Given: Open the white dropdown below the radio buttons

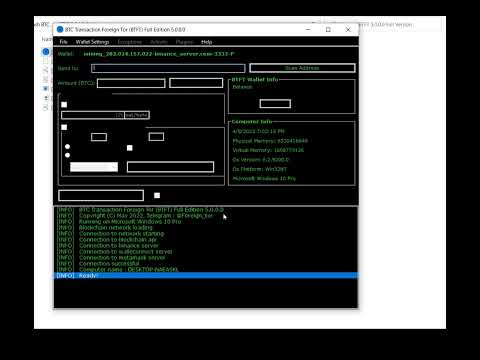Looking at the screenshot, I should point(94,167).
